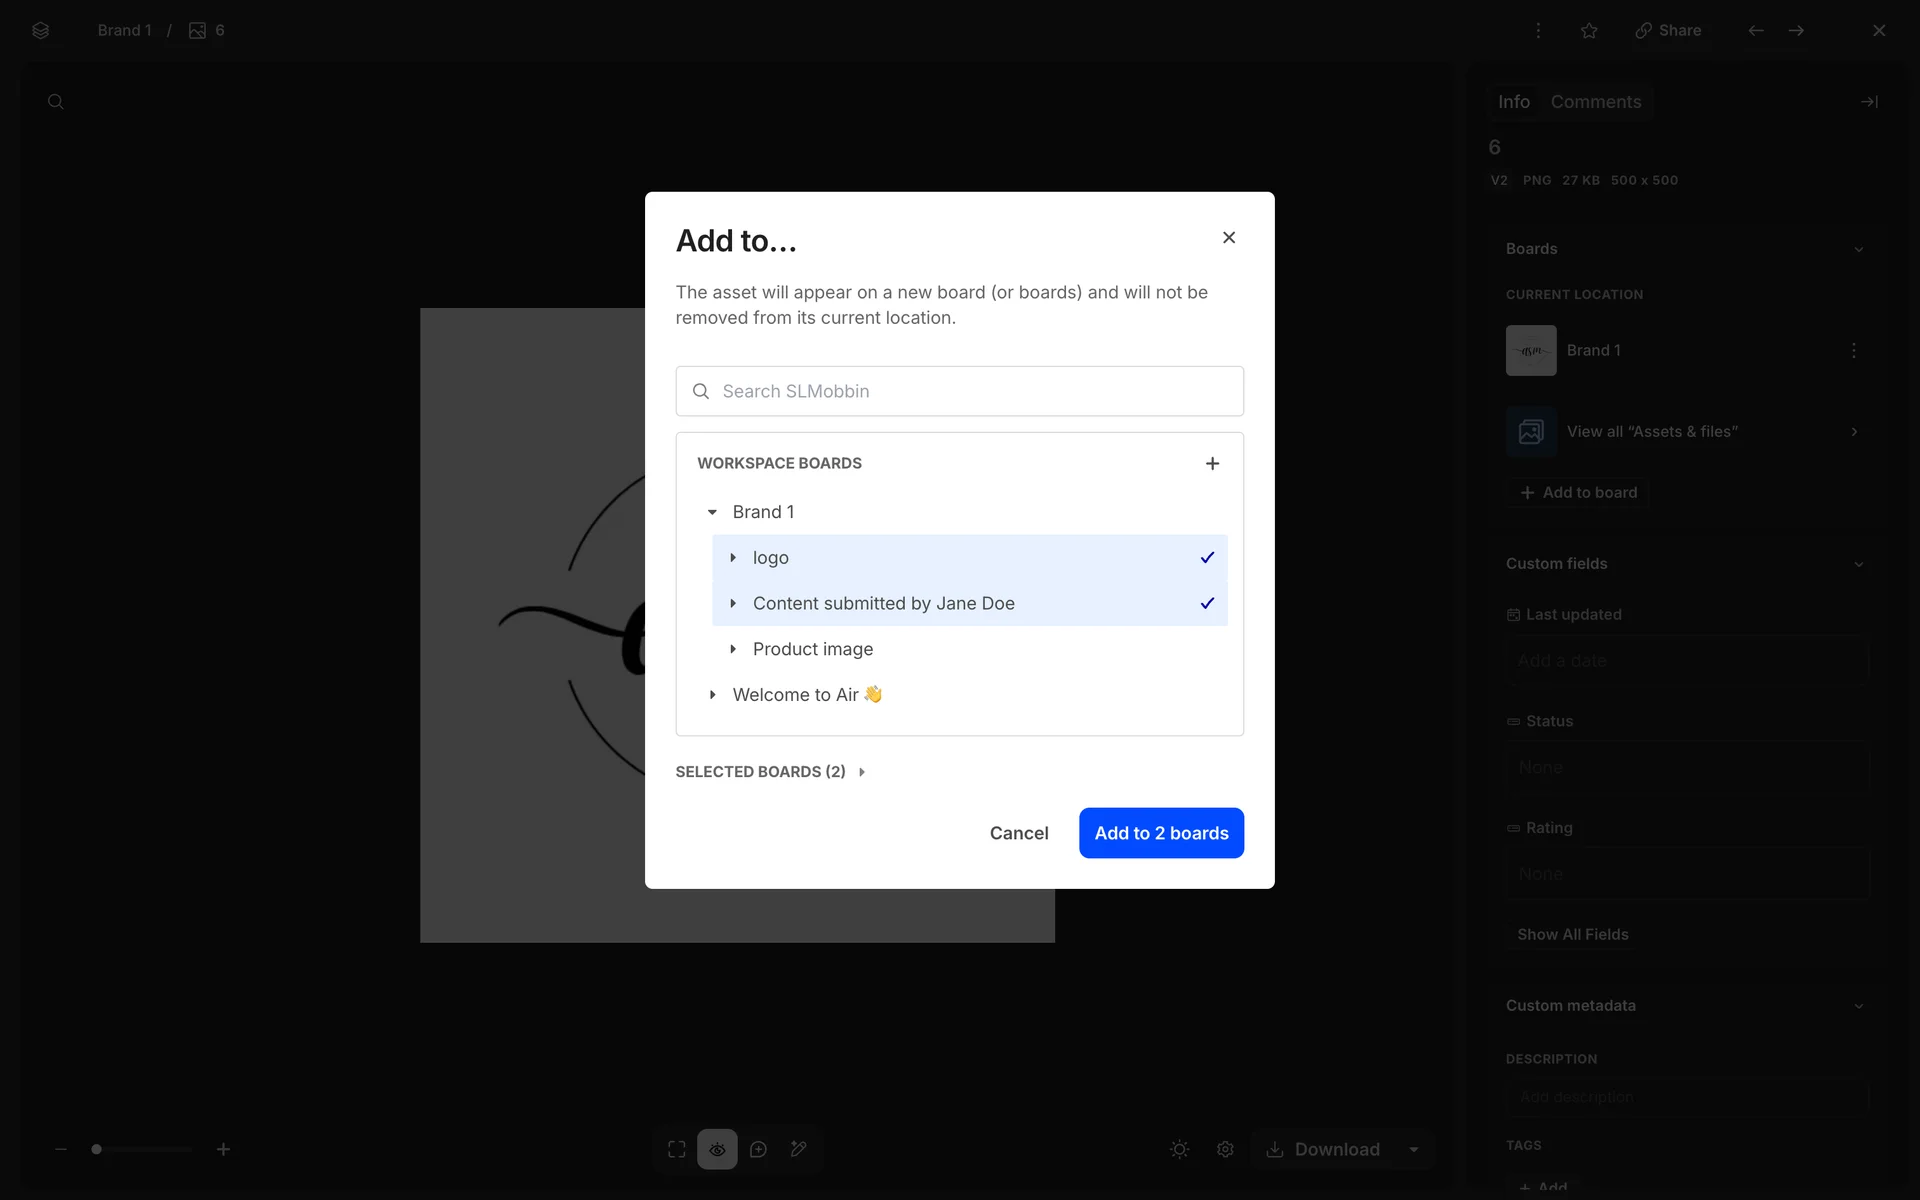Collapse the info panel with arrow icon
Image resolution: width=1920 pixels, height=1200 pixels.
tap(1868, 102)
